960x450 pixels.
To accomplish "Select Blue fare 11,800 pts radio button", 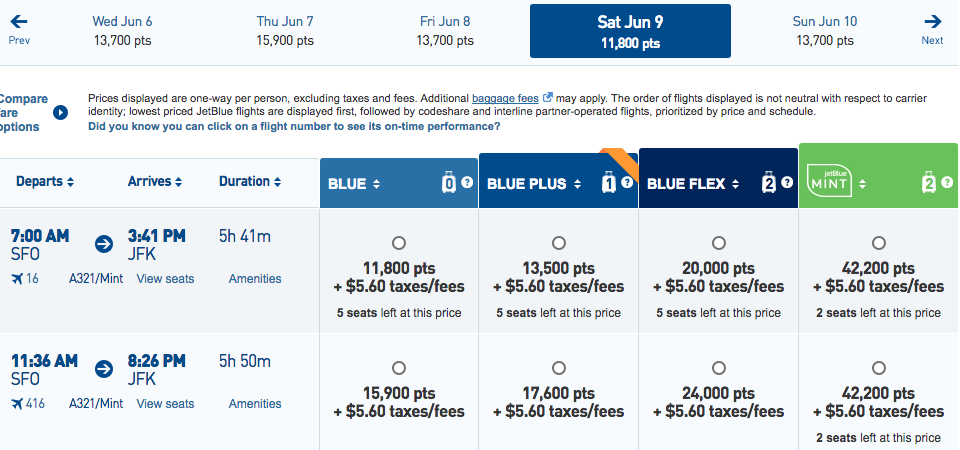I will click(x=399, y=243).
